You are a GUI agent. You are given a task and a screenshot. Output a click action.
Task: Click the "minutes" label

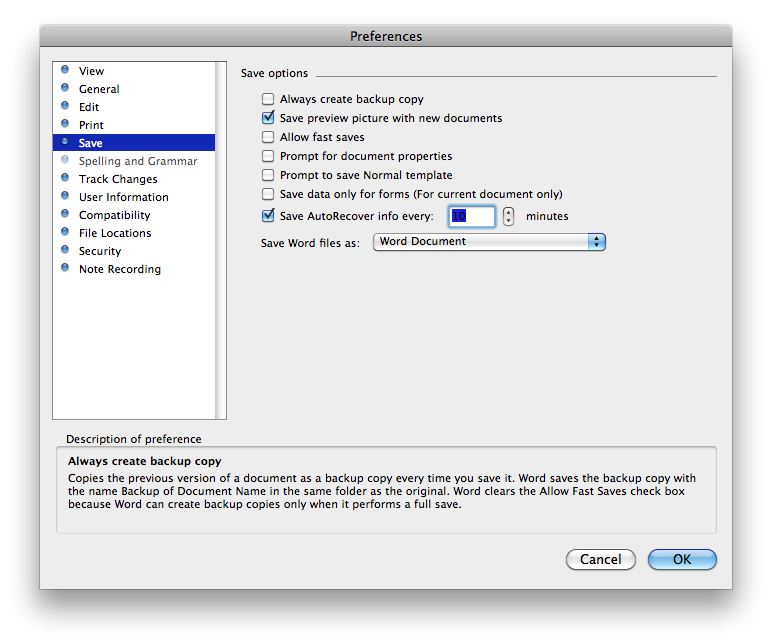[547, 216]
